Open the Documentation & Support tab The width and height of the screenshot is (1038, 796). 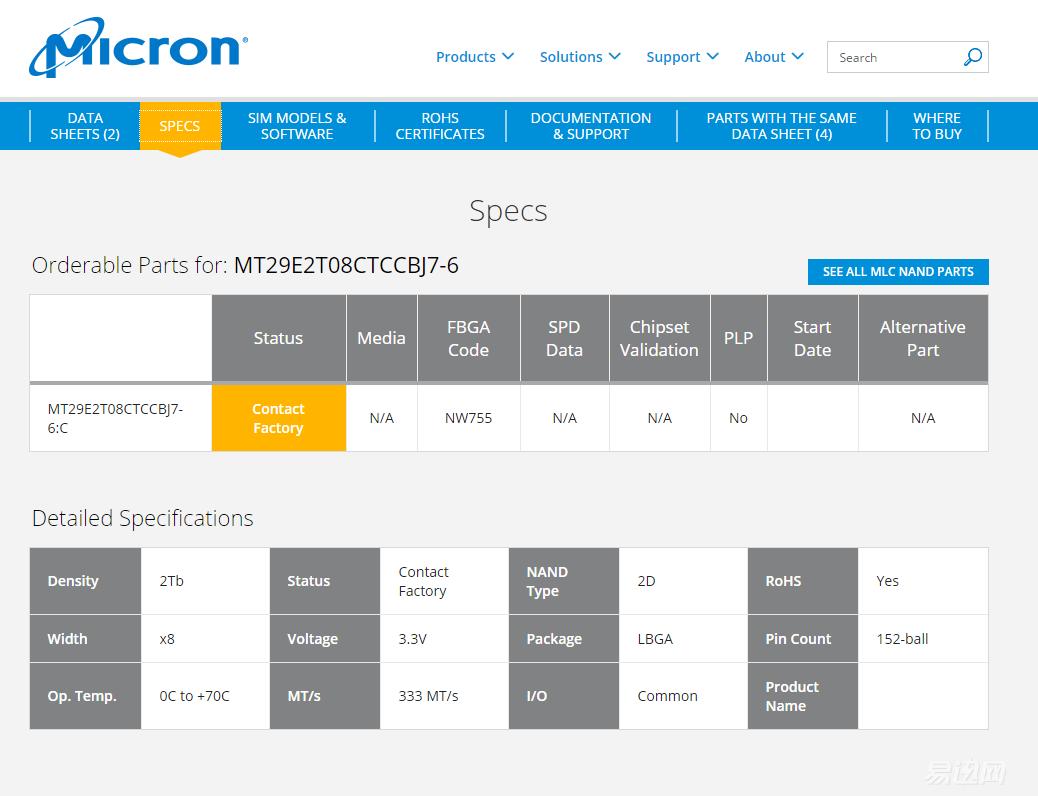pos(590,126)
